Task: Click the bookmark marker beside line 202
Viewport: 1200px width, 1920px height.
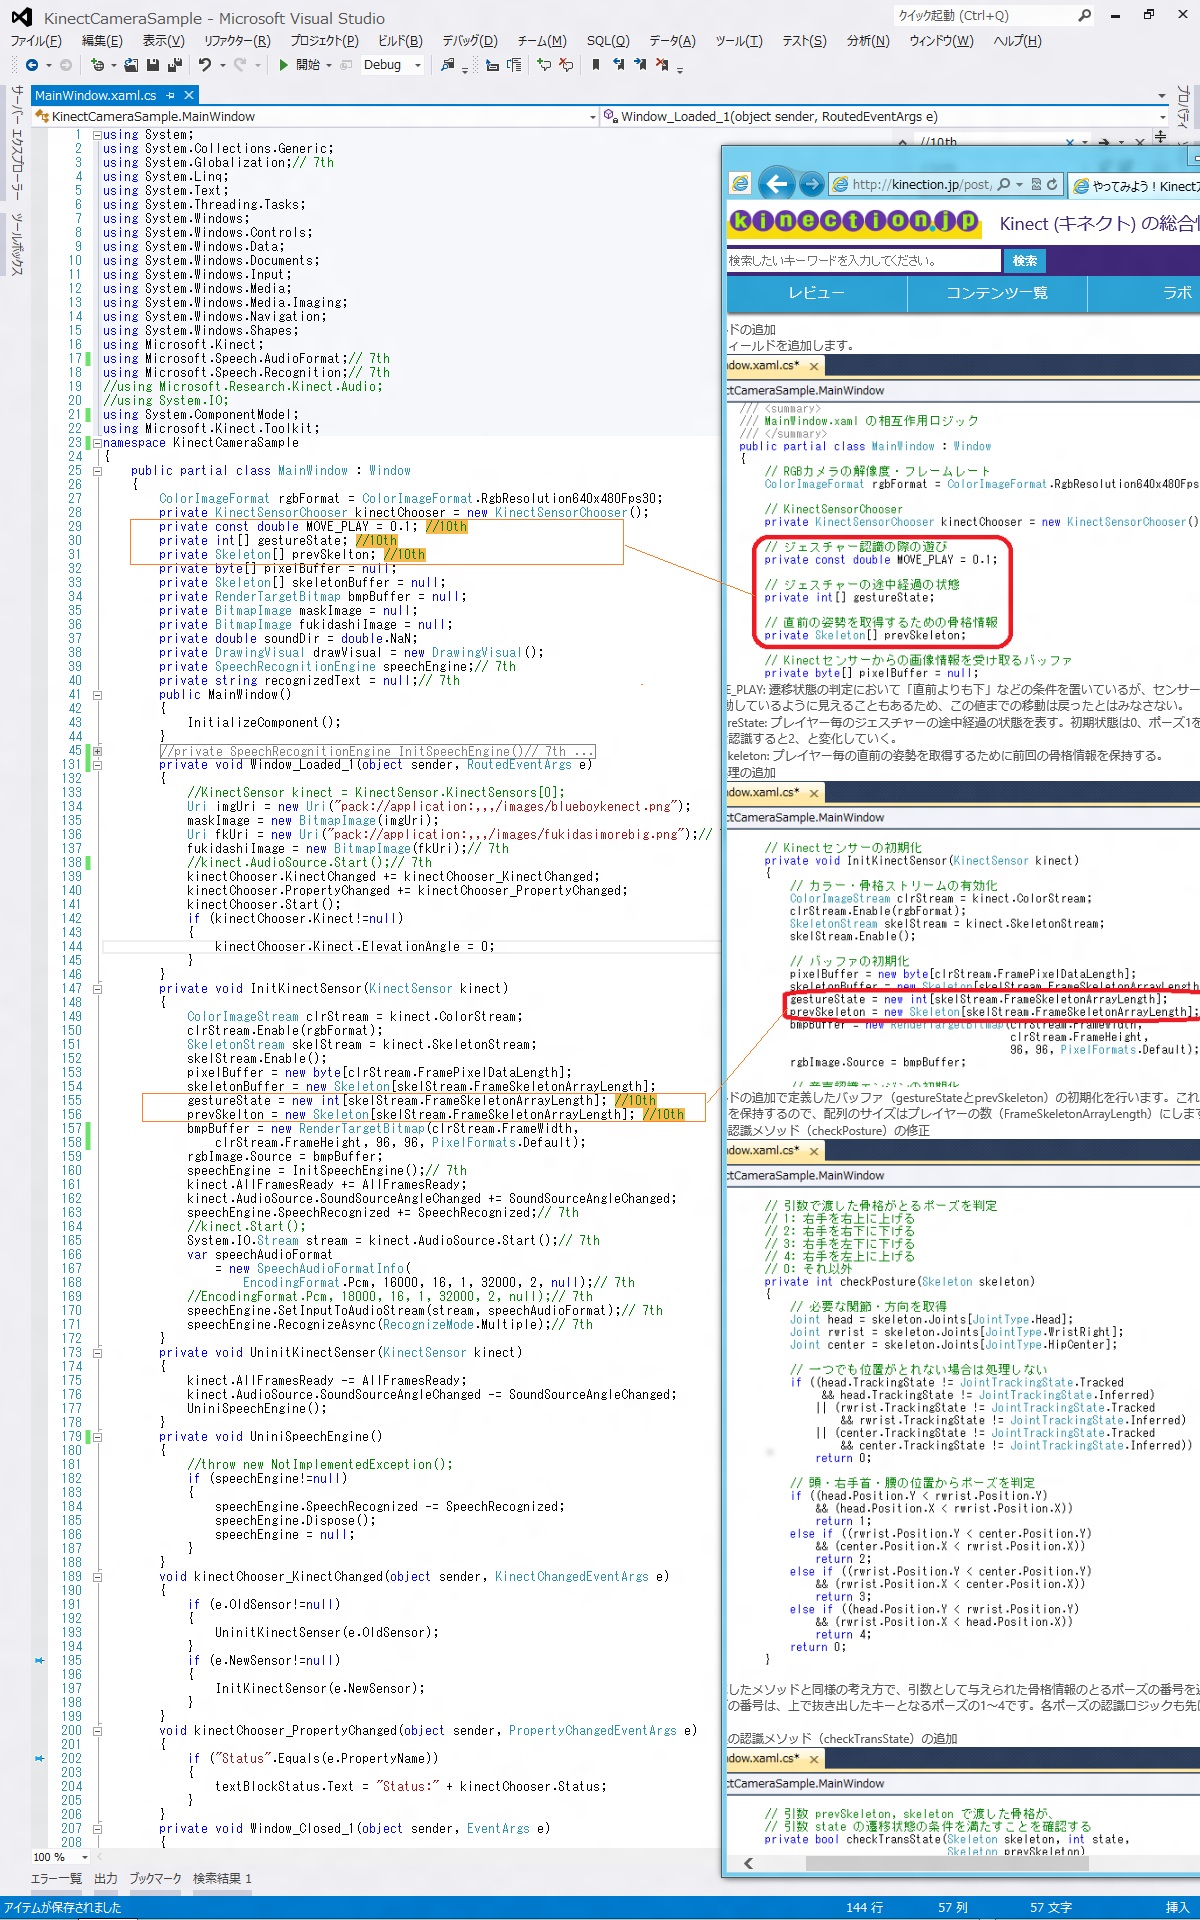Action: [40, 1758]
